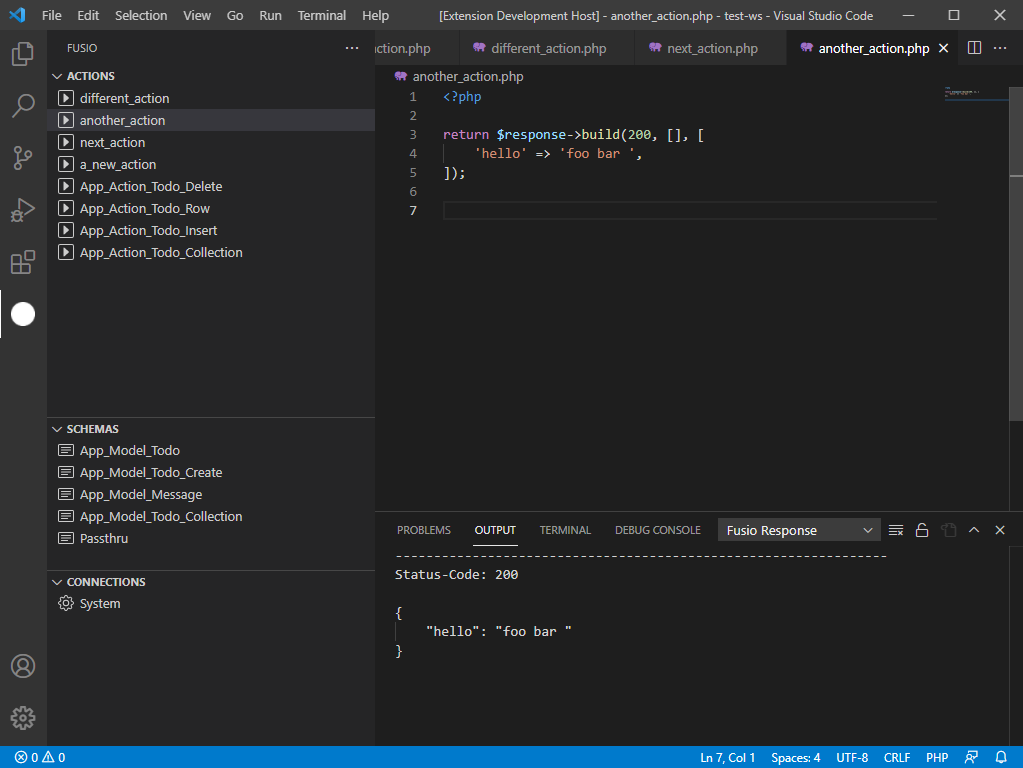
Task: Switch to the different_action.php tab
Action: (x=545, y=48)
